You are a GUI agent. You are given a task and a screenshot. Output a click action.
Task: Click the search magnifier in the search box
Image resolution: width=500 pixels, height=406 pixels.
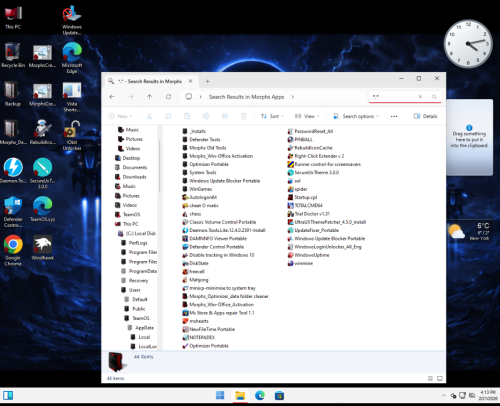434,97
